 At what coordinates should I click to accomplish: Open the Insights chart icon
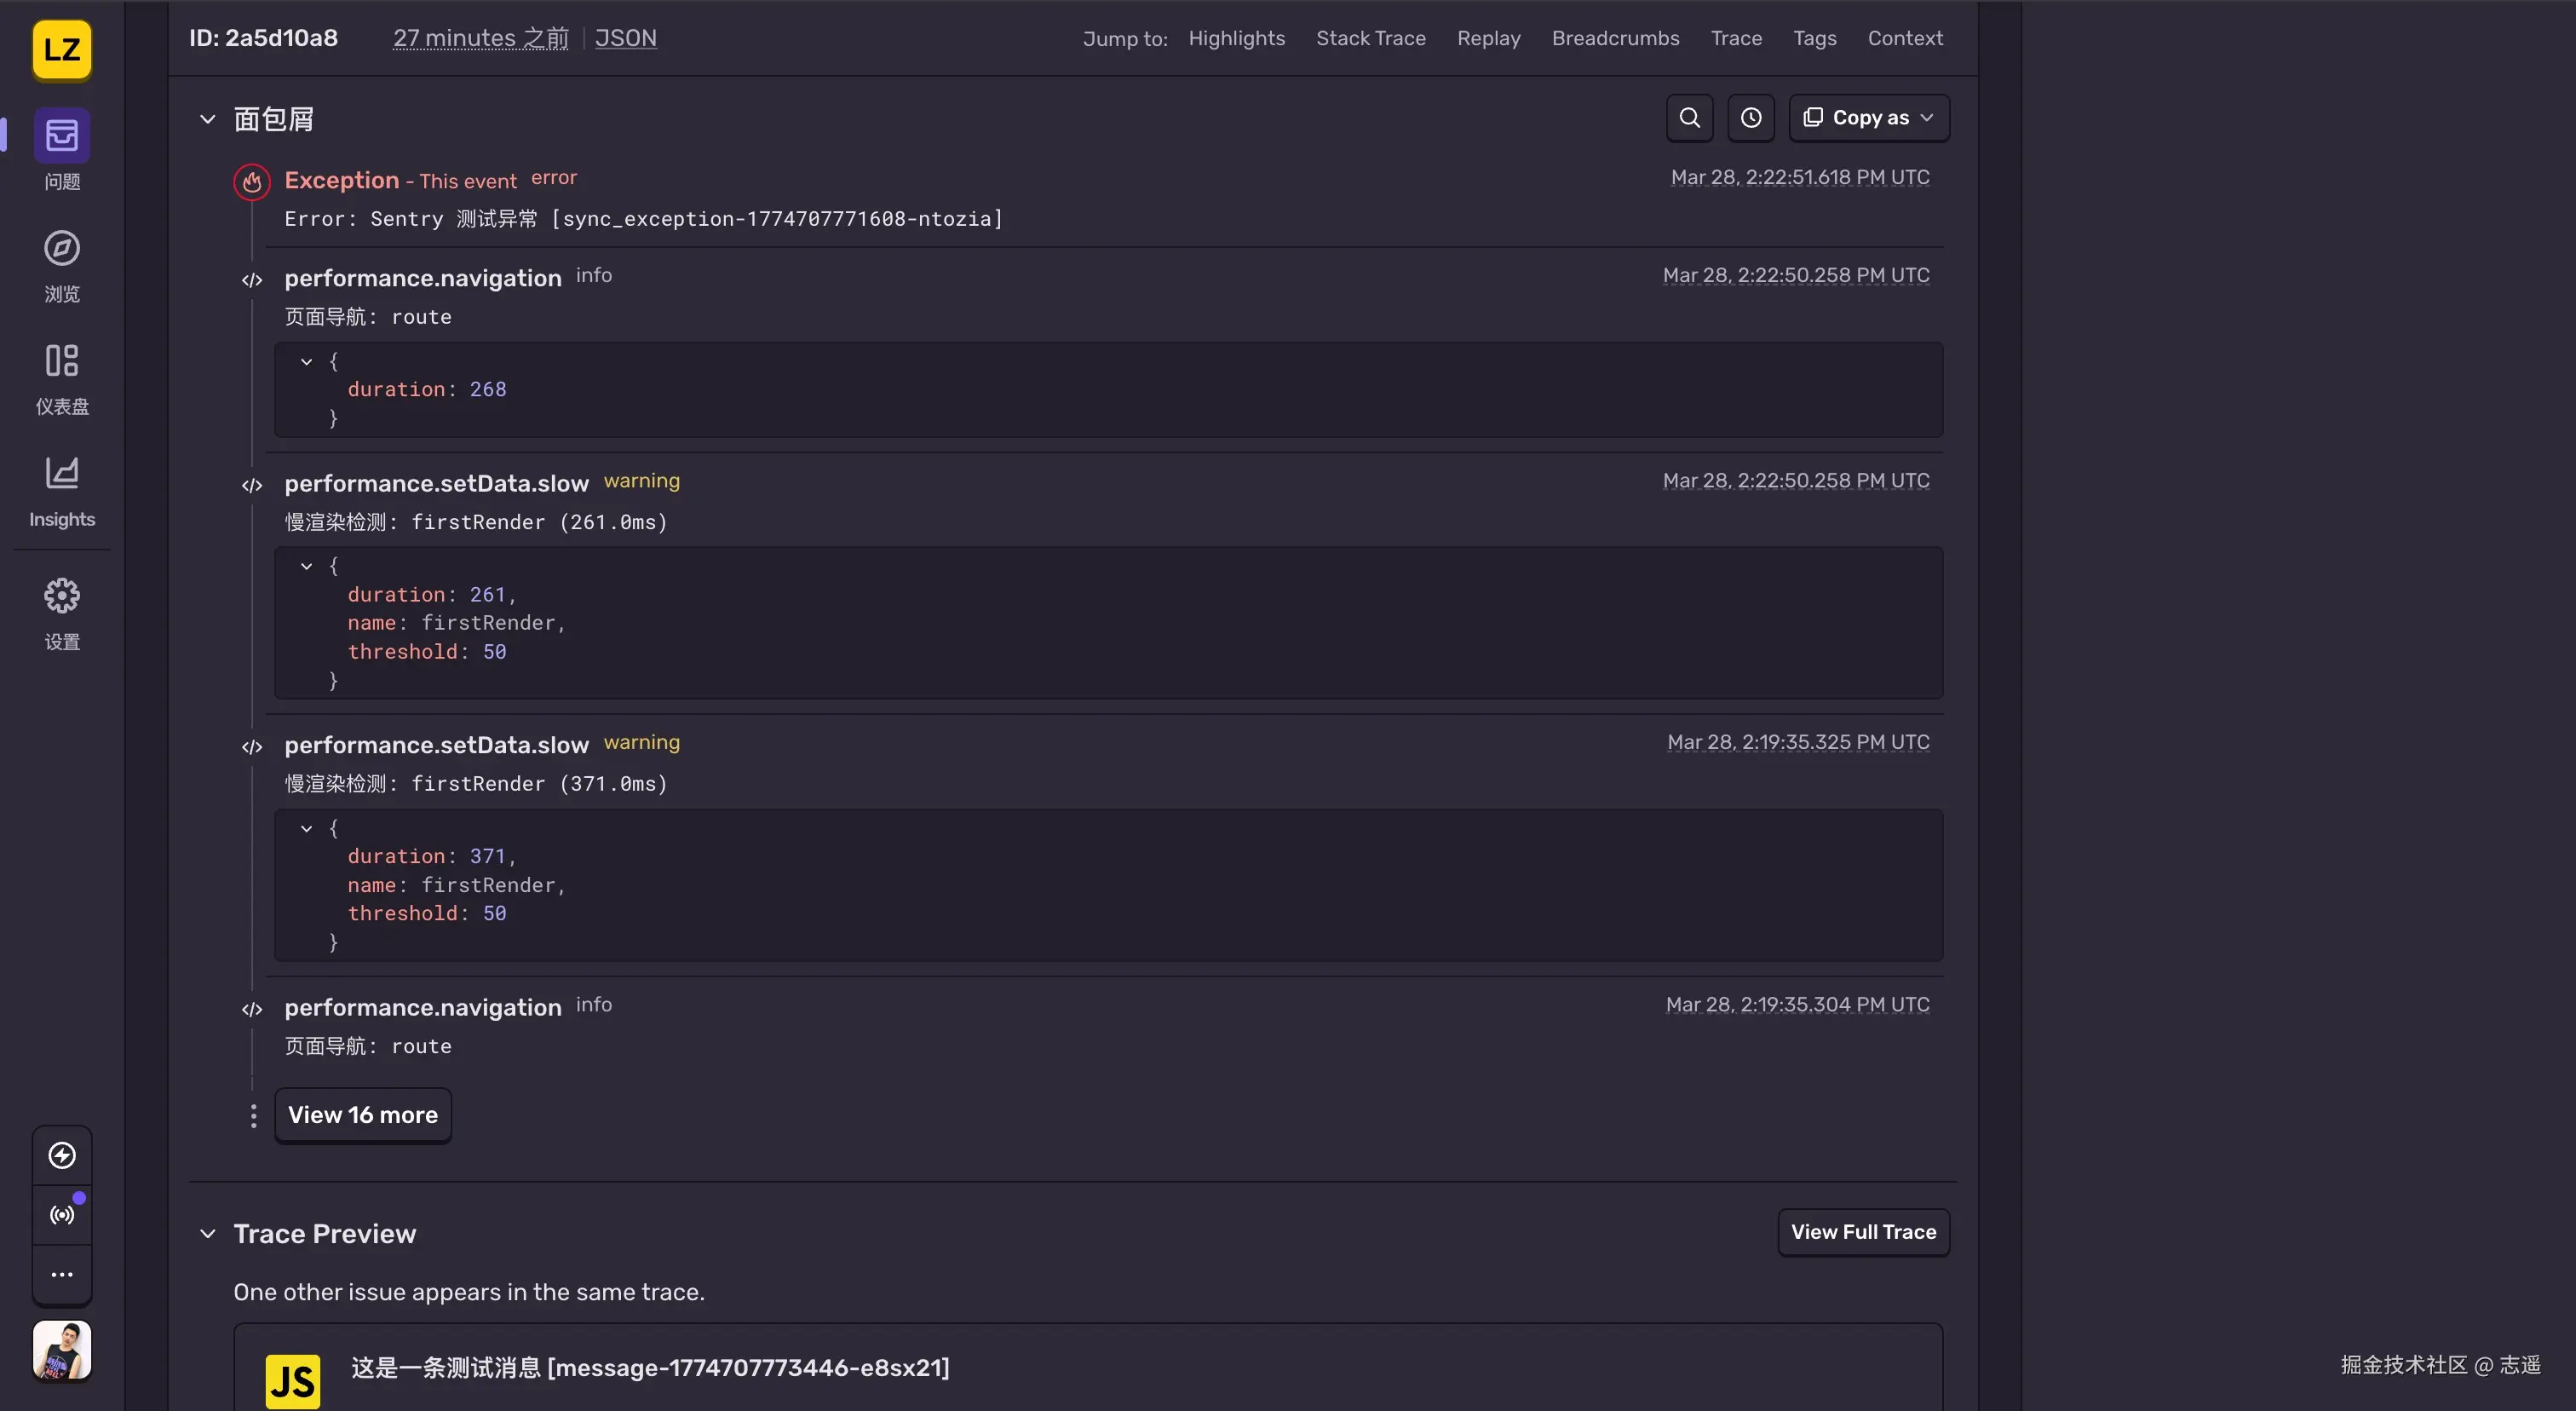click(x=62, y=474)
